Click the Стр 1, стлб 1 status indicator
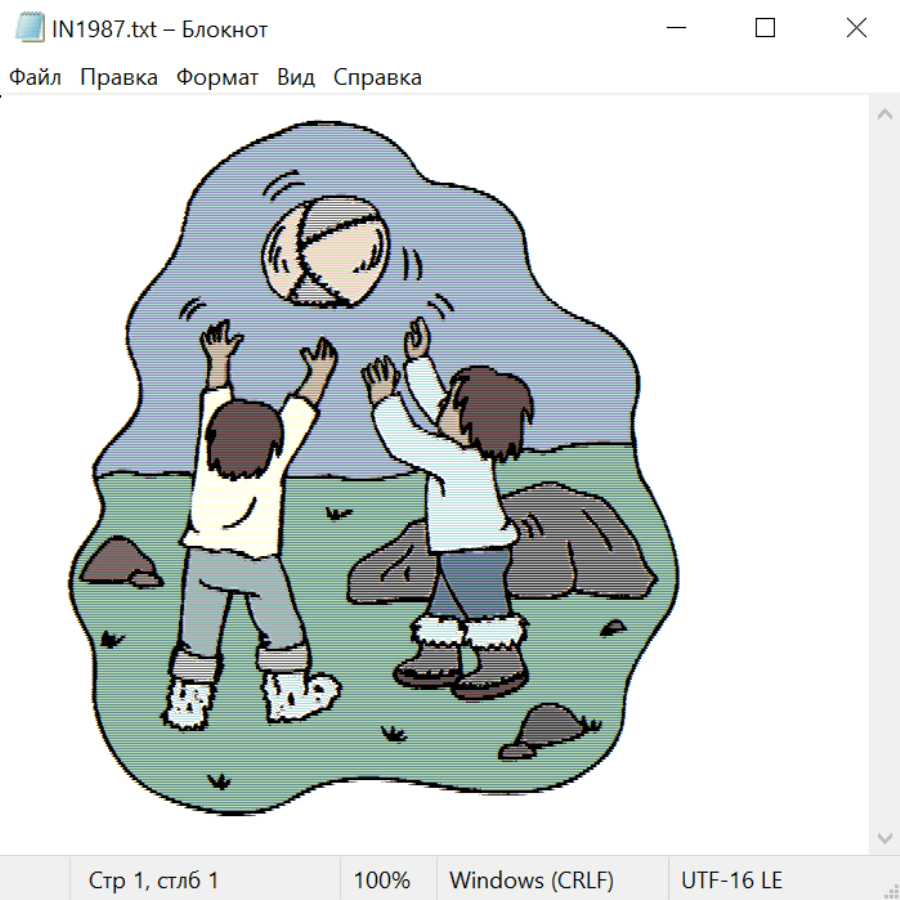 (153, 881)
